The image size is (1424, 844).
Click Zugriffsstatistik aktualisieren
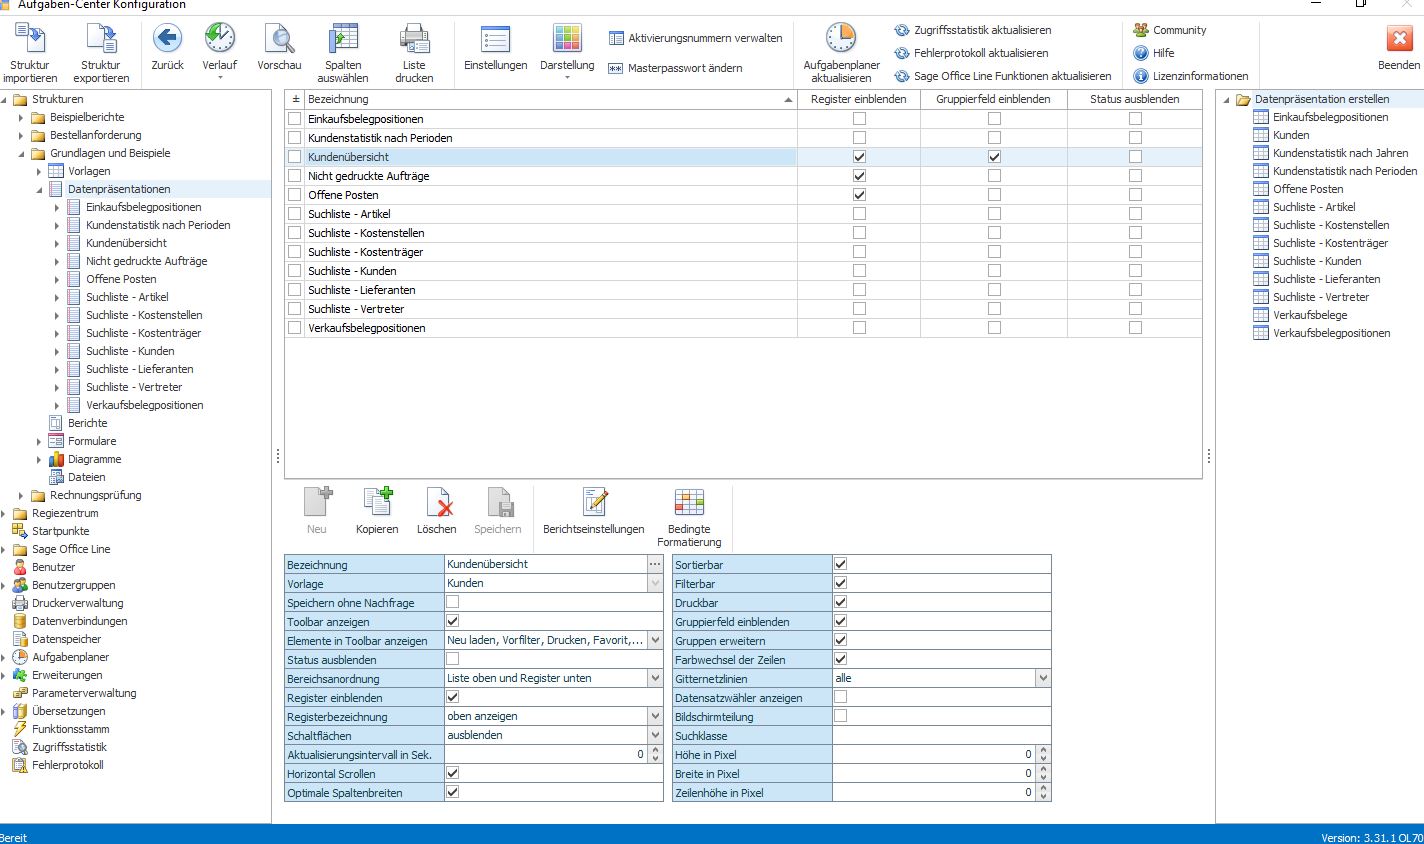click(x=973, y=30)
